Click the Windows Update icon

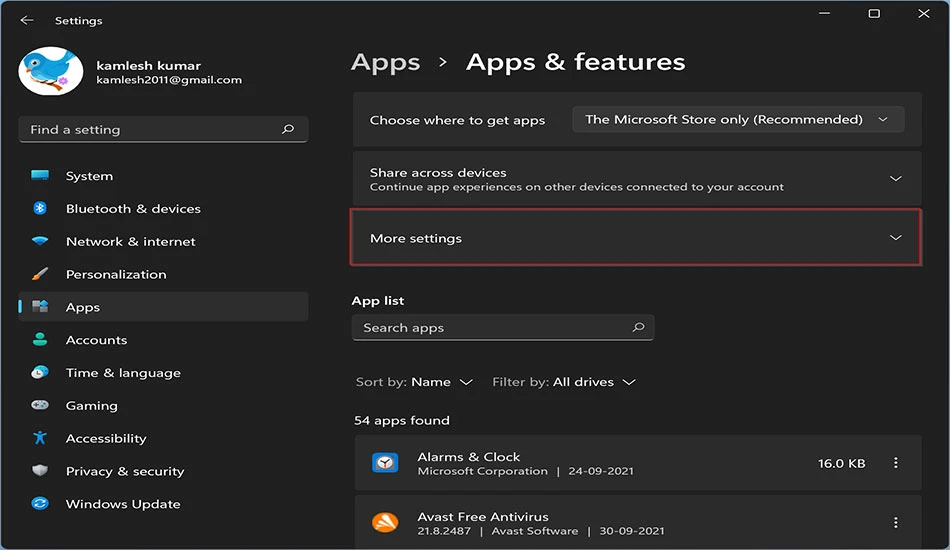(40, 503)
